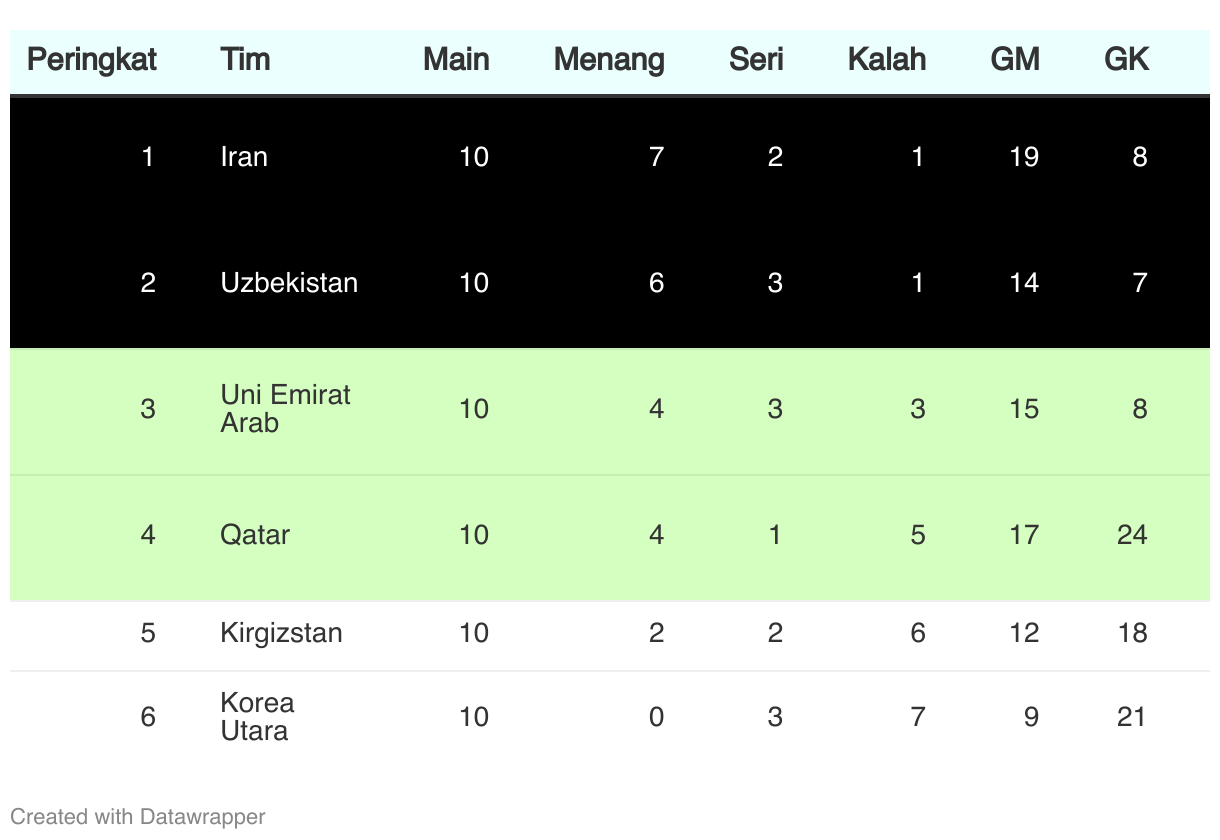Image resolution: width=1220 pixels, height=840 pixels.
Task: Click Korea Utara's Menang value 0
Action: click(656, 717)
